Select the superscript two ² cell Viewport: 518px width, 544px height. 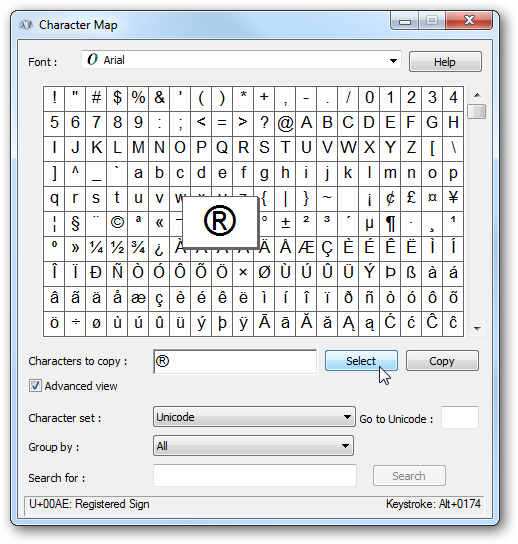[x=306, y=223]
